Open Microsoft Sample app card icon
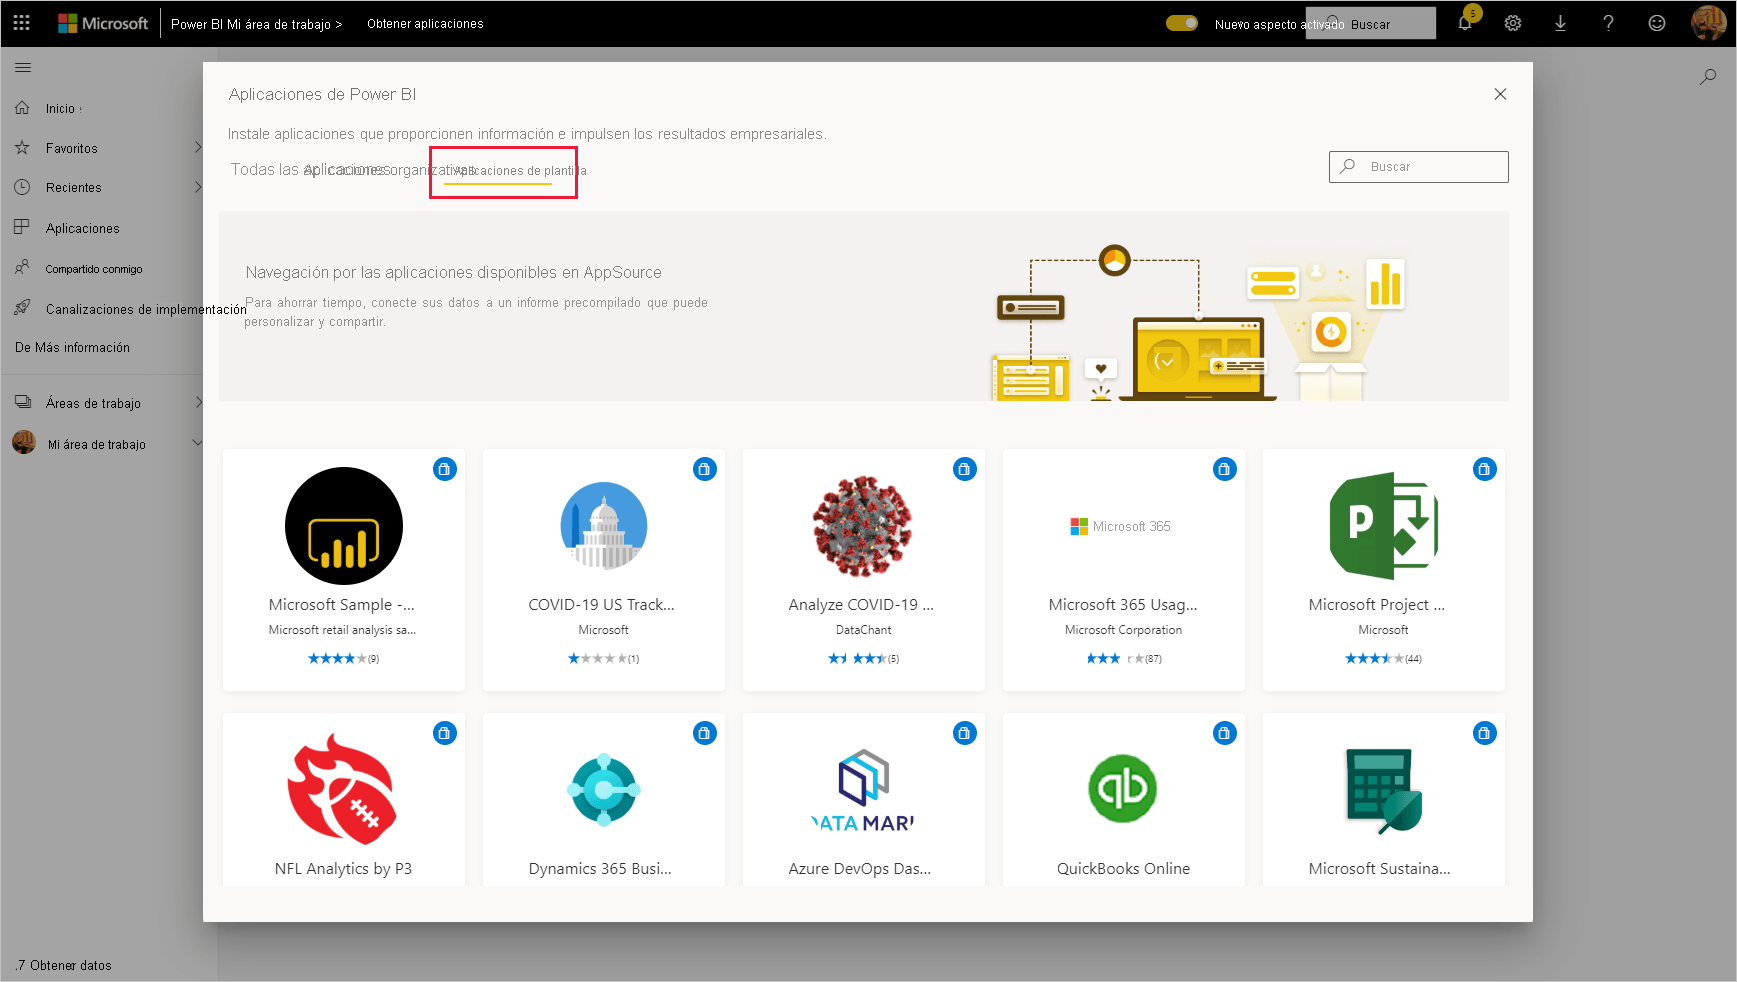Screen dimensions: 1737x982 344,526
